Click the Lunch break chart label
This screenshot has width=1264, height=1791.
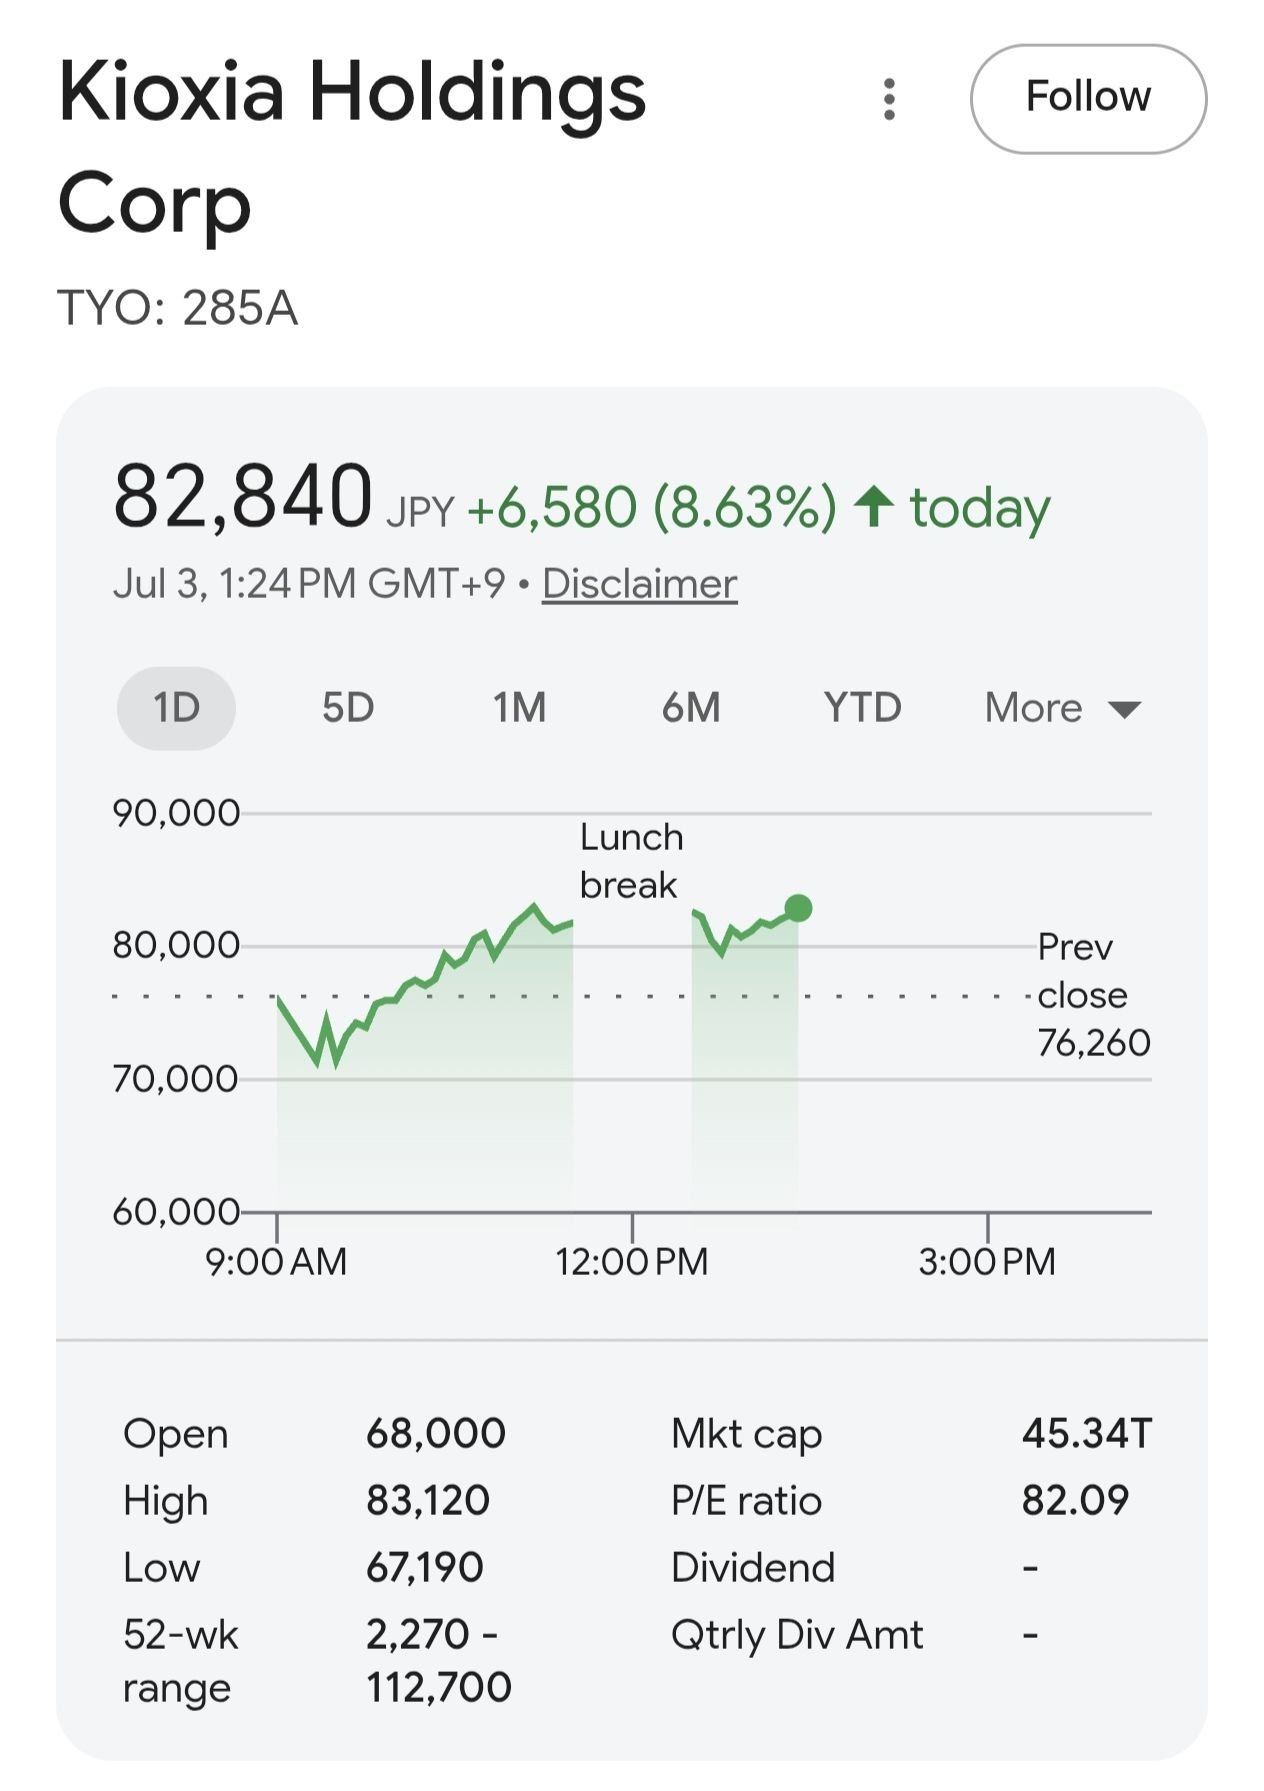click(631, 861)
